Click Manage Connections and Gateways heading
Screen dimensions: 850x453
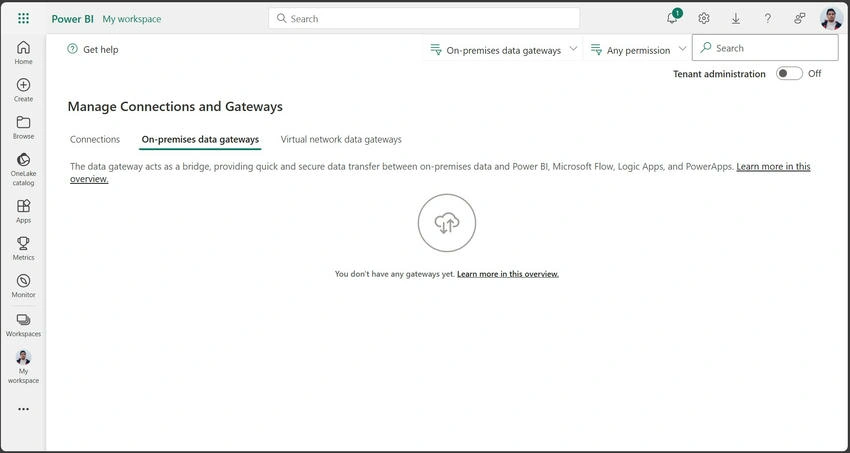tap(175, 107)
